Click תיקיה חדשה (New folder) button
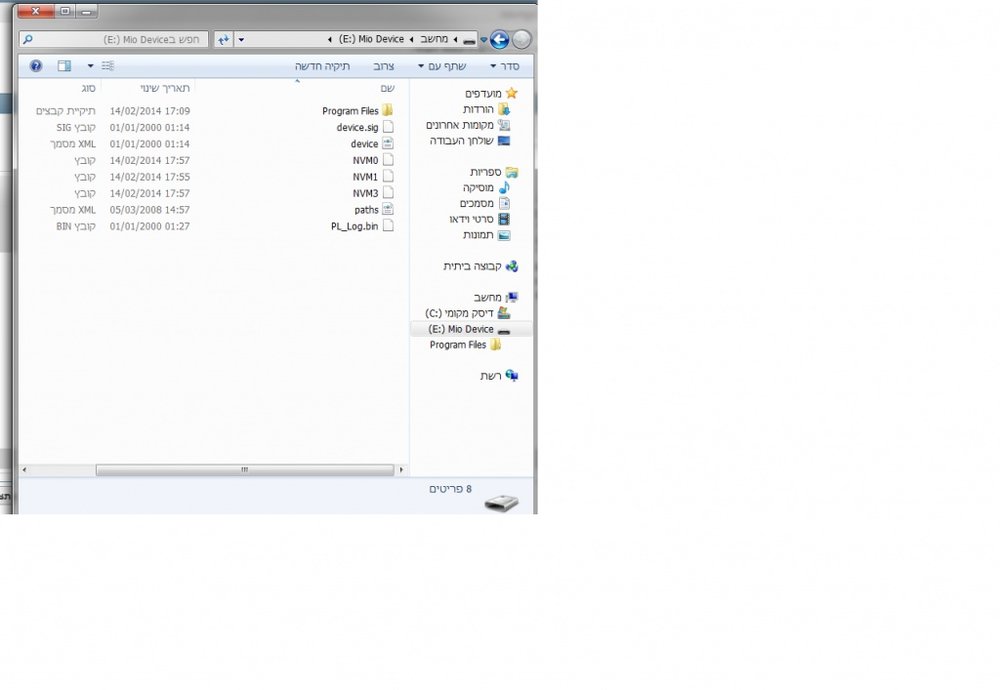Image resolution: width=1000 pixels, height=690 pixels. tap(322, 66)
